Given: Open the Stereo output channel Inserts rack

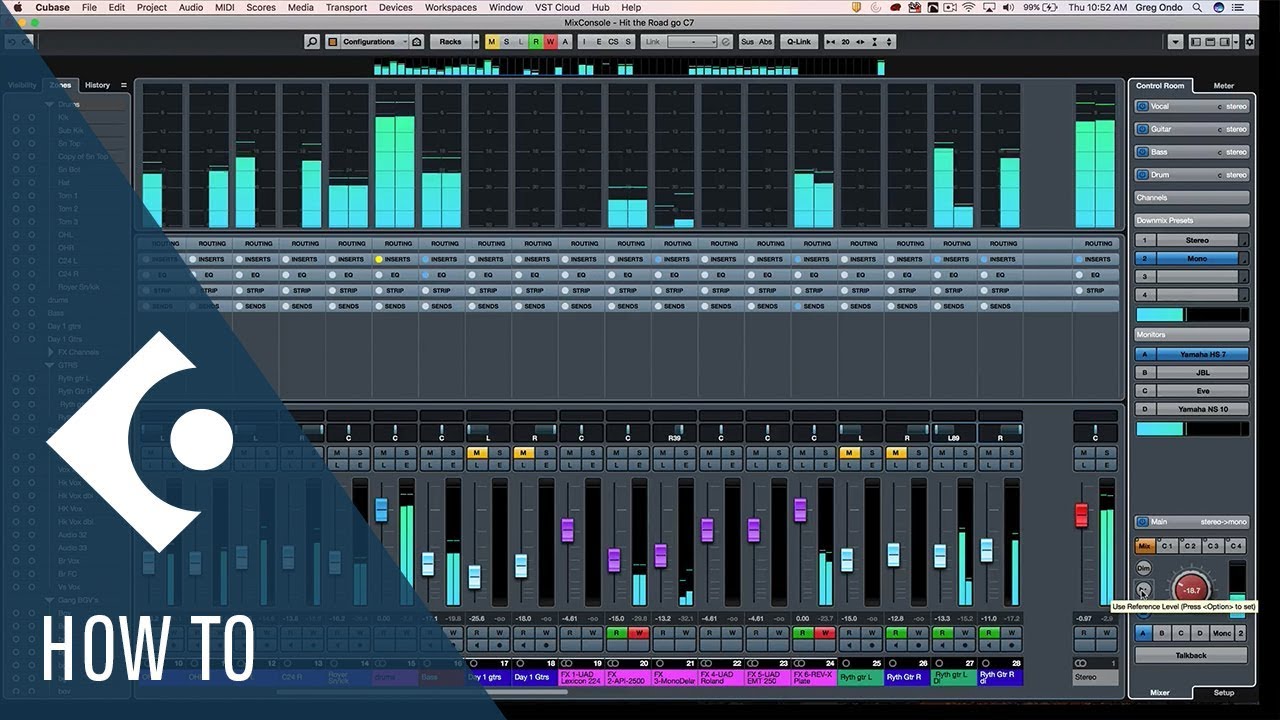Looking at the screenshot, I should pyautogui.click(x=1097, y=259).
